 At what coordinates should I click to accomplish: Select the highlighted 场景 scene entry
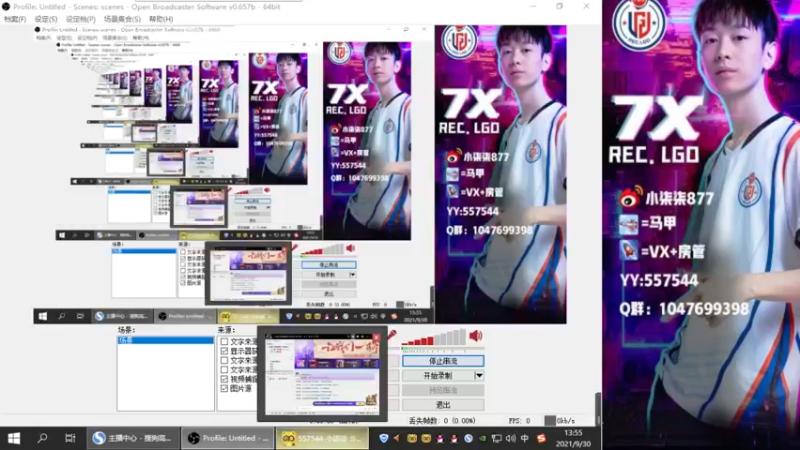pyautogui.click(x=165, y=340)
